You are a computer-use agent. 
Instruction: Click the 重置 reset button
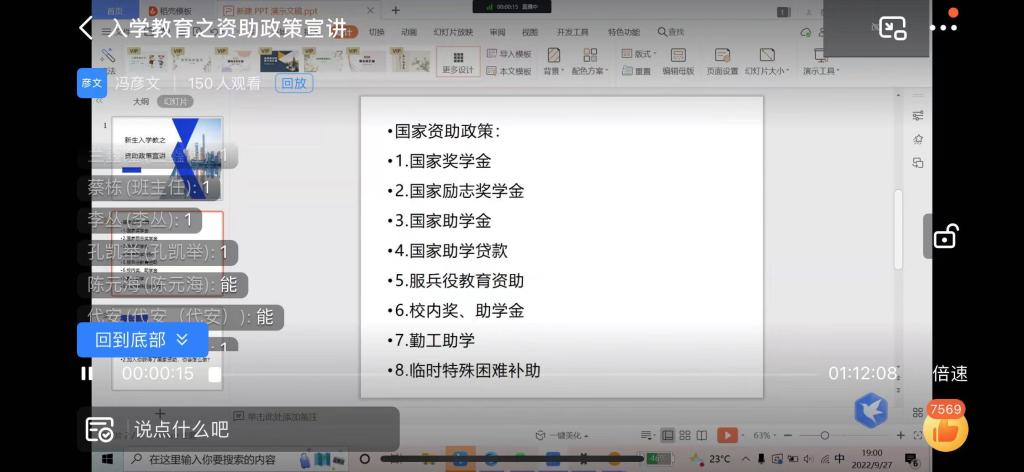pyautogui.click(x=635, y=71)
